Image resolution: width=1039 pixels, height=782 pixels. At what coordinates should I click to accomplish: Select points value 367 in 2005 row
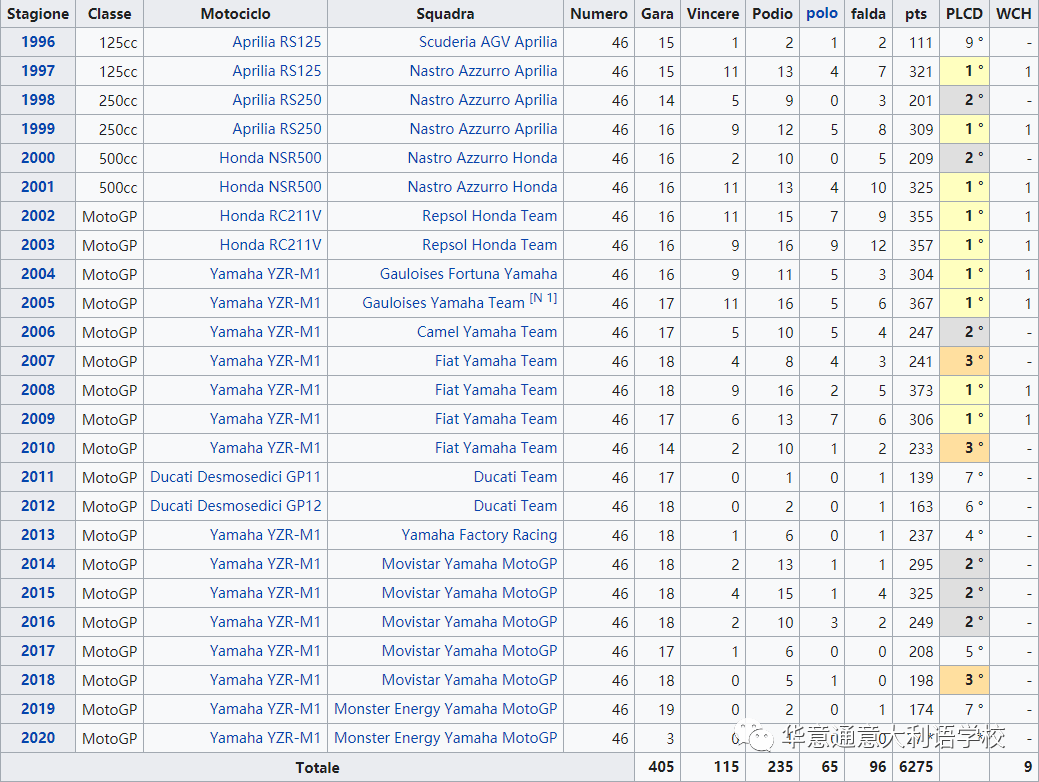pyautogui.click(x=921, y=304)
